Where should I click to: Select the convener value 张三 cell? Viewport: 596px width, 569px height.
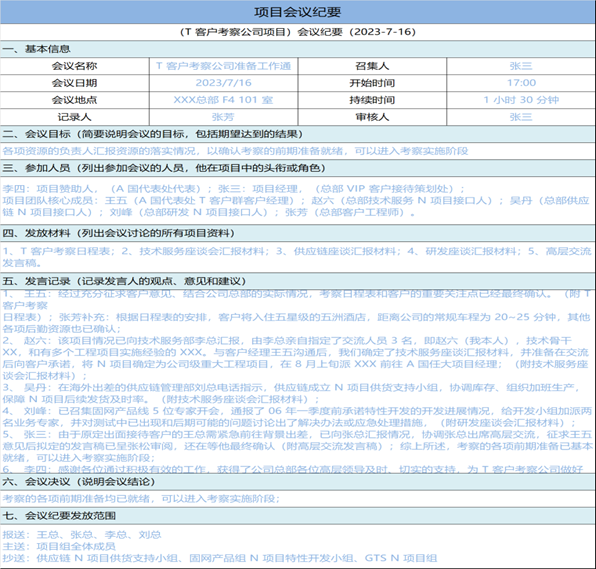pyautogui.click(x=521, y=66)
